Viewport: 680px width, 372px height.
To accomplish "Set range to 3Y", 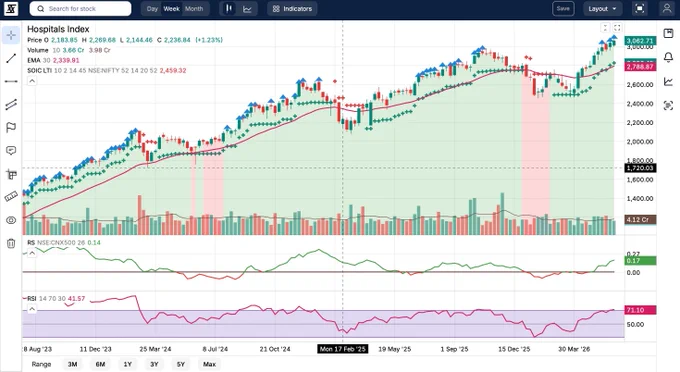I will pos(154,364).
